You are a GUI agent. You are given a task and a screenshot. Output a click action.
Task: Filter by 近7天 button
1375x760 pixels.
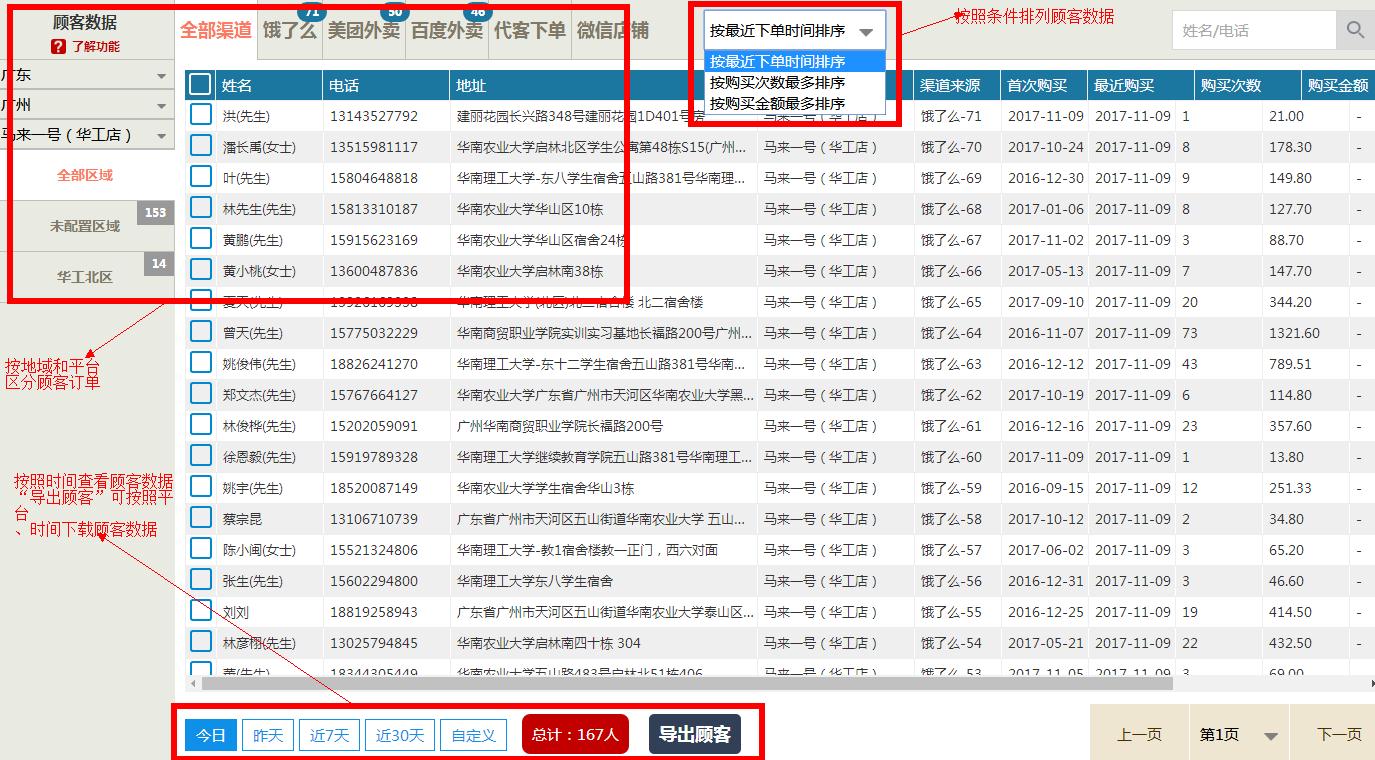[x=330, y=735]
